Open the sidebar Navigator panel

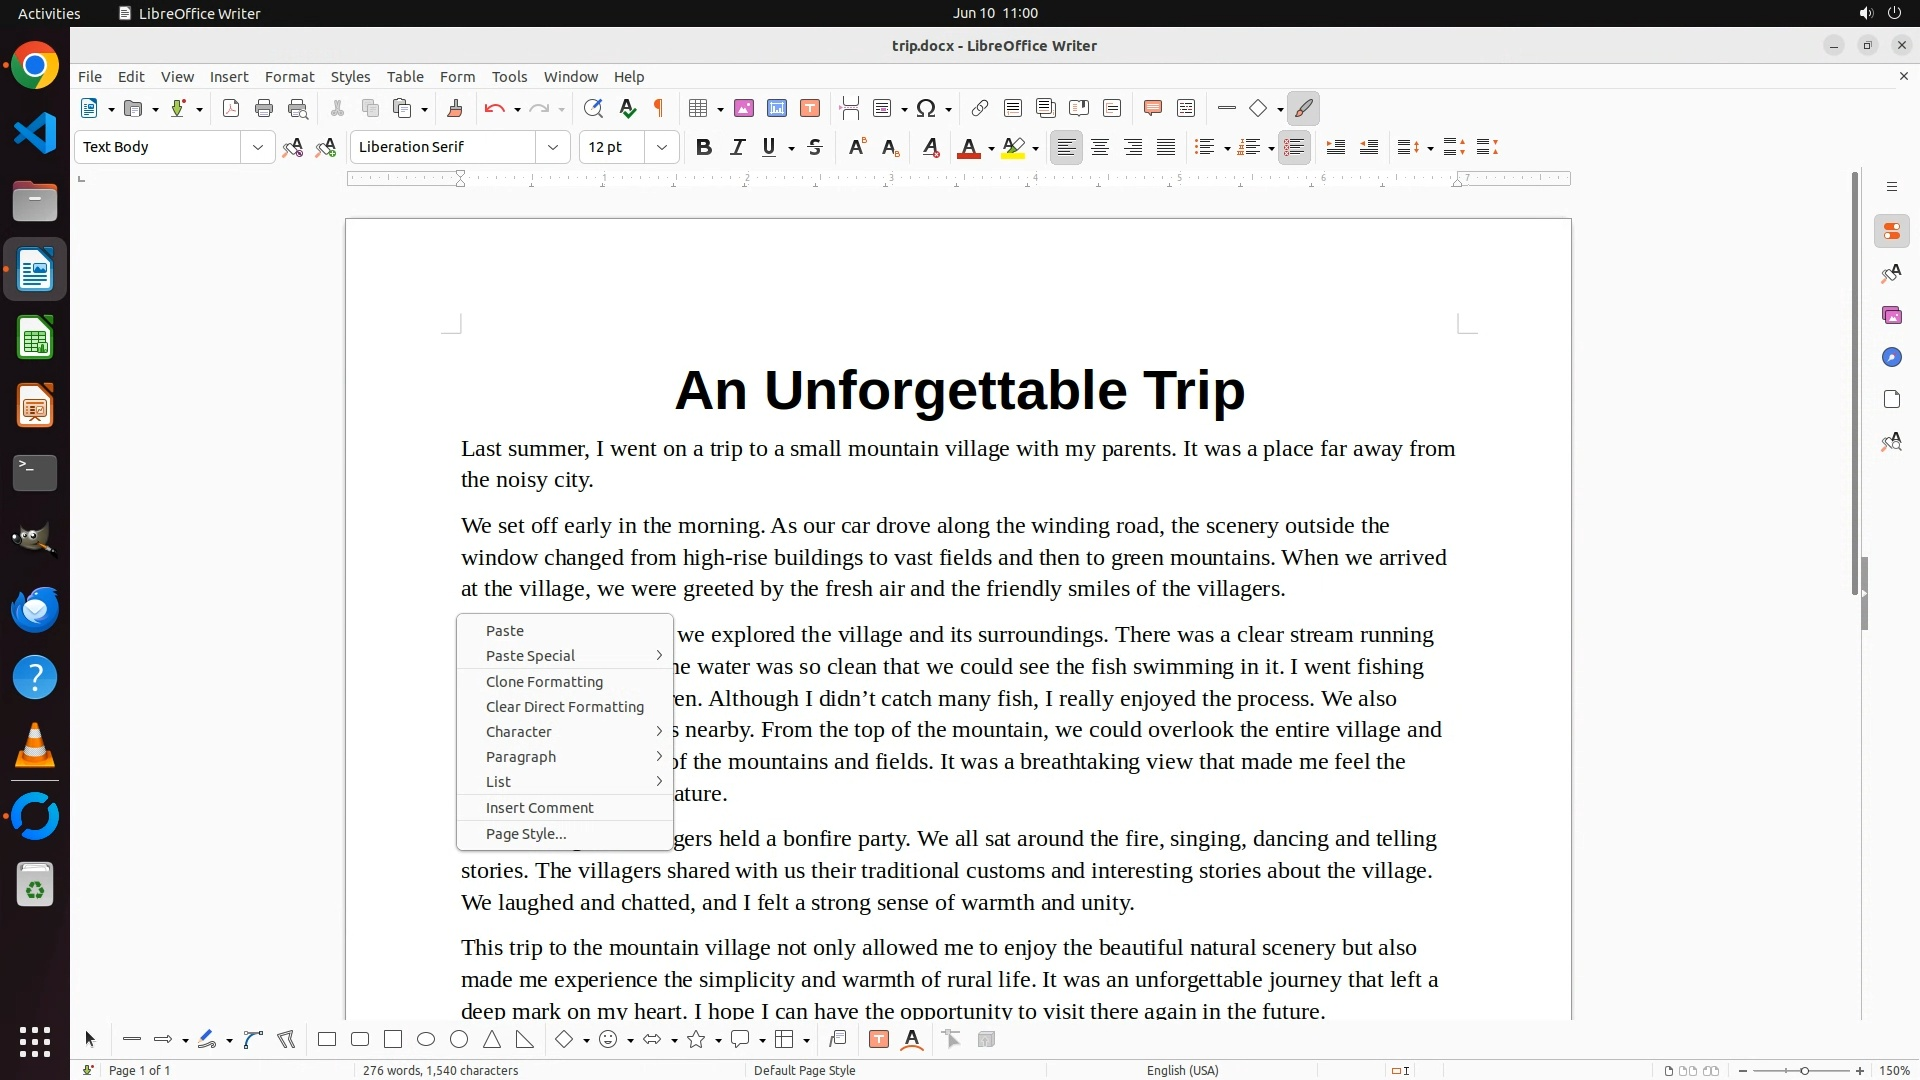coord(1891,358)
